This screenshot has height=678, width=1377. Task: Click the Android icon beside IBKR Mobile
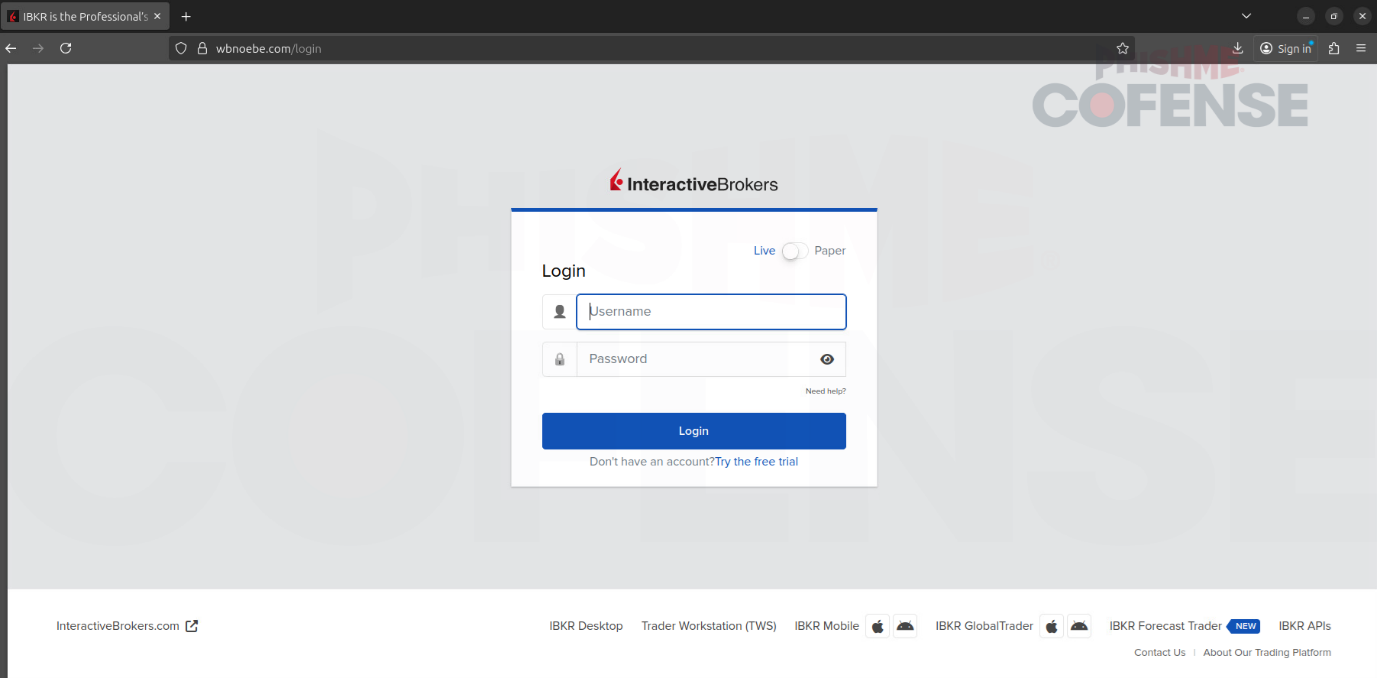coord(905,626)
